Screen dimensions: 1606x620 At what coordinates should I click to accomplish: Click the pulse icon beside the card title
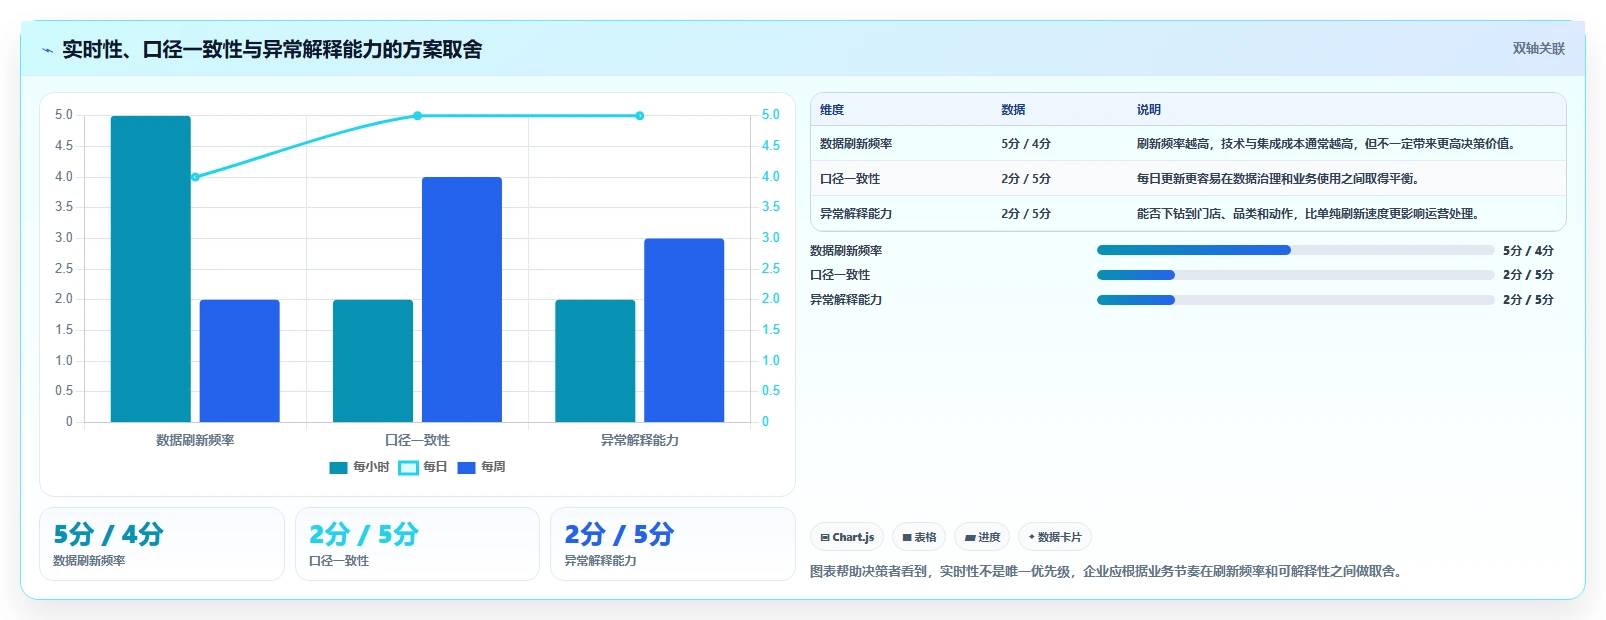click(x=47, y=50)
